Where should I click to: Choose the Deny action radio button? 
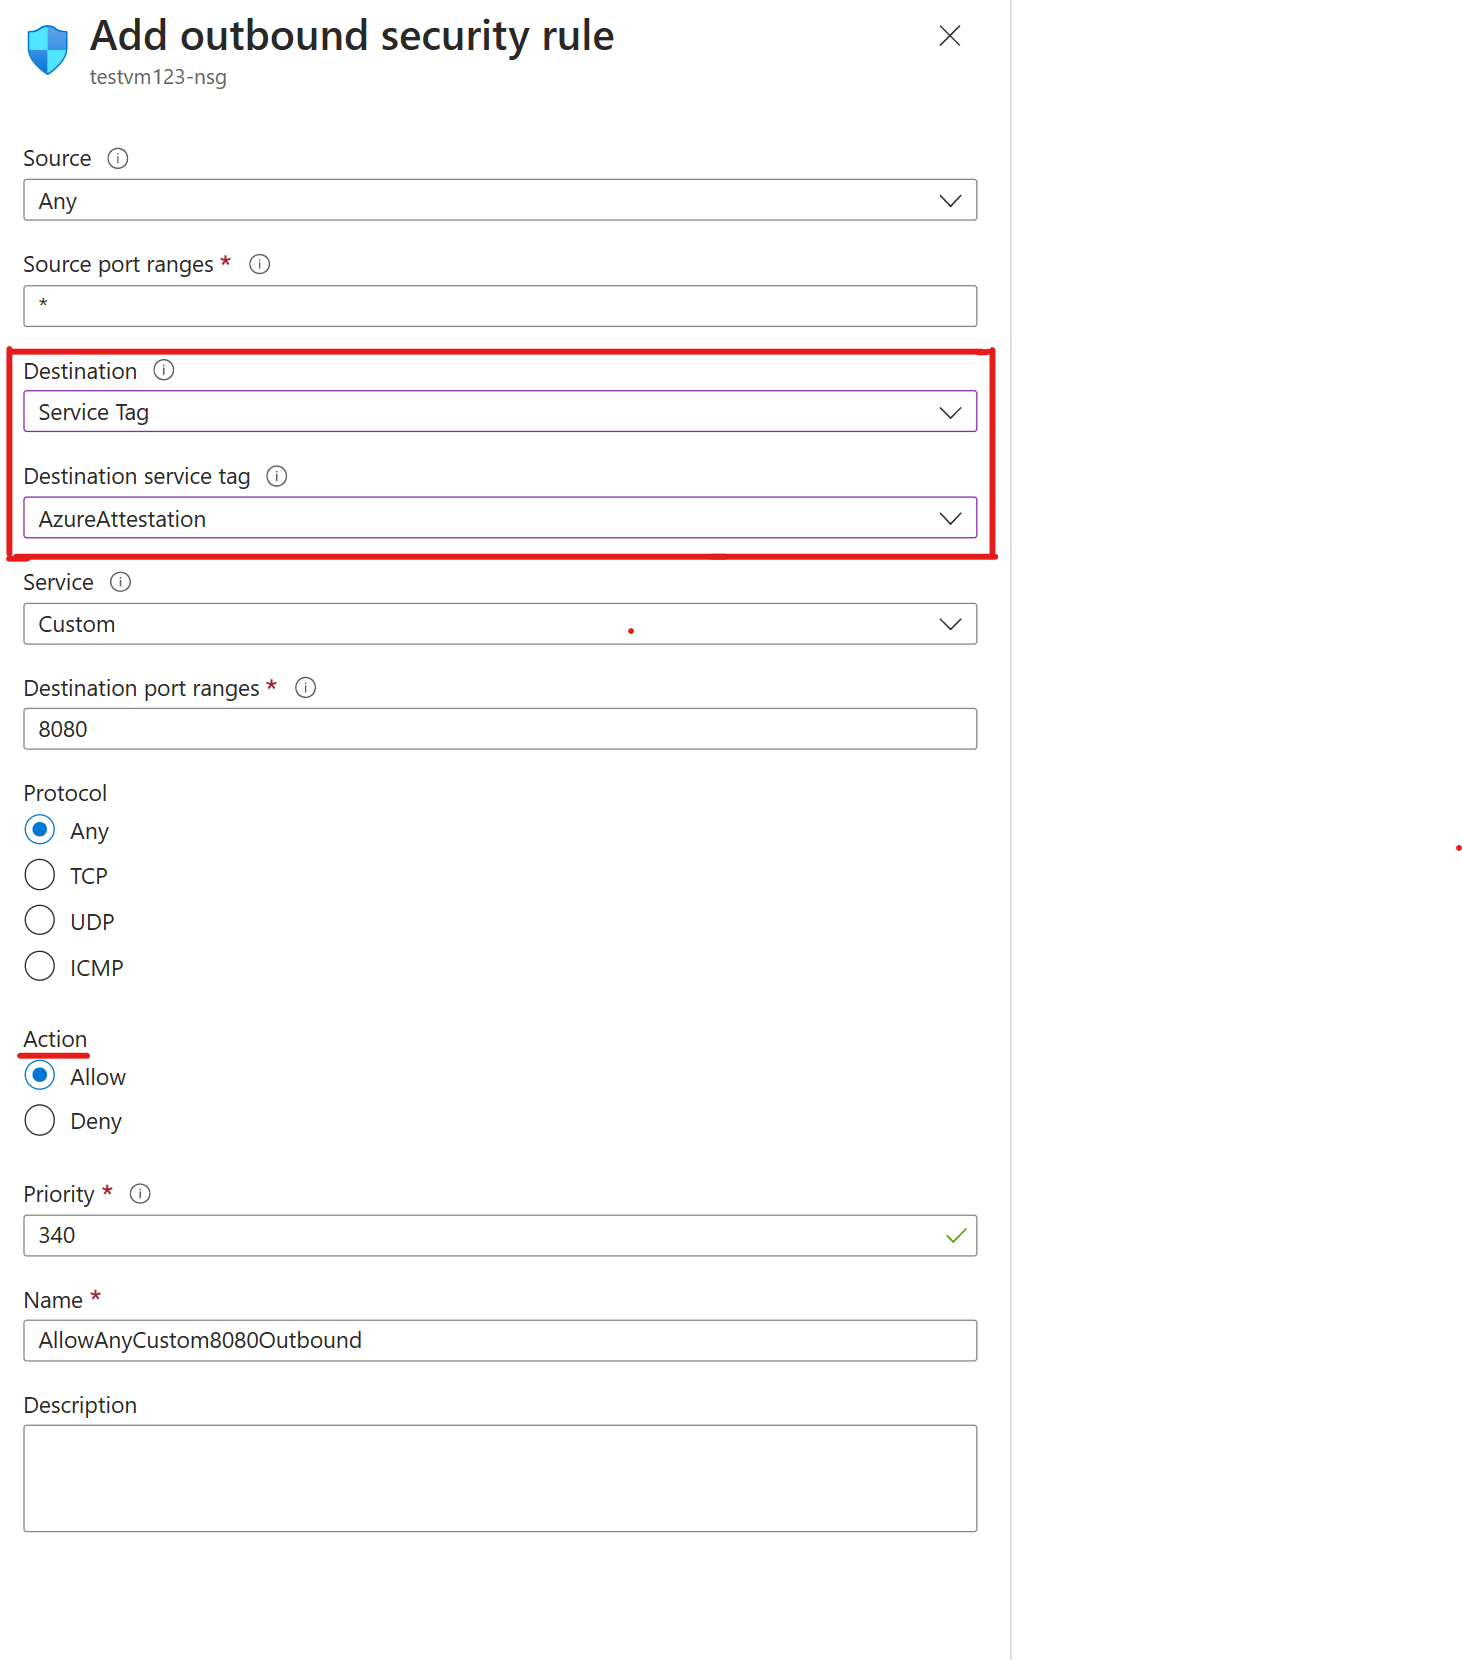pyautogui.click(x=40, y=1120)
